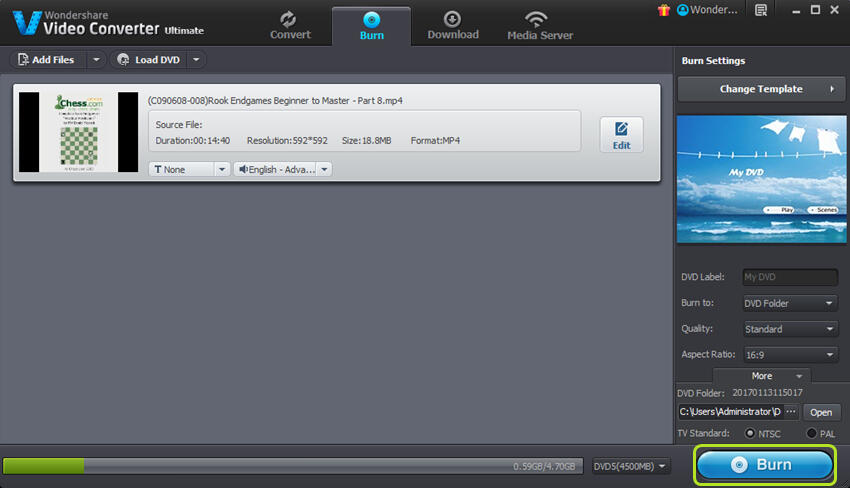Click the Wondershare V logo
The height and width of the screenshot is (488, 850).
pos(27,23)
